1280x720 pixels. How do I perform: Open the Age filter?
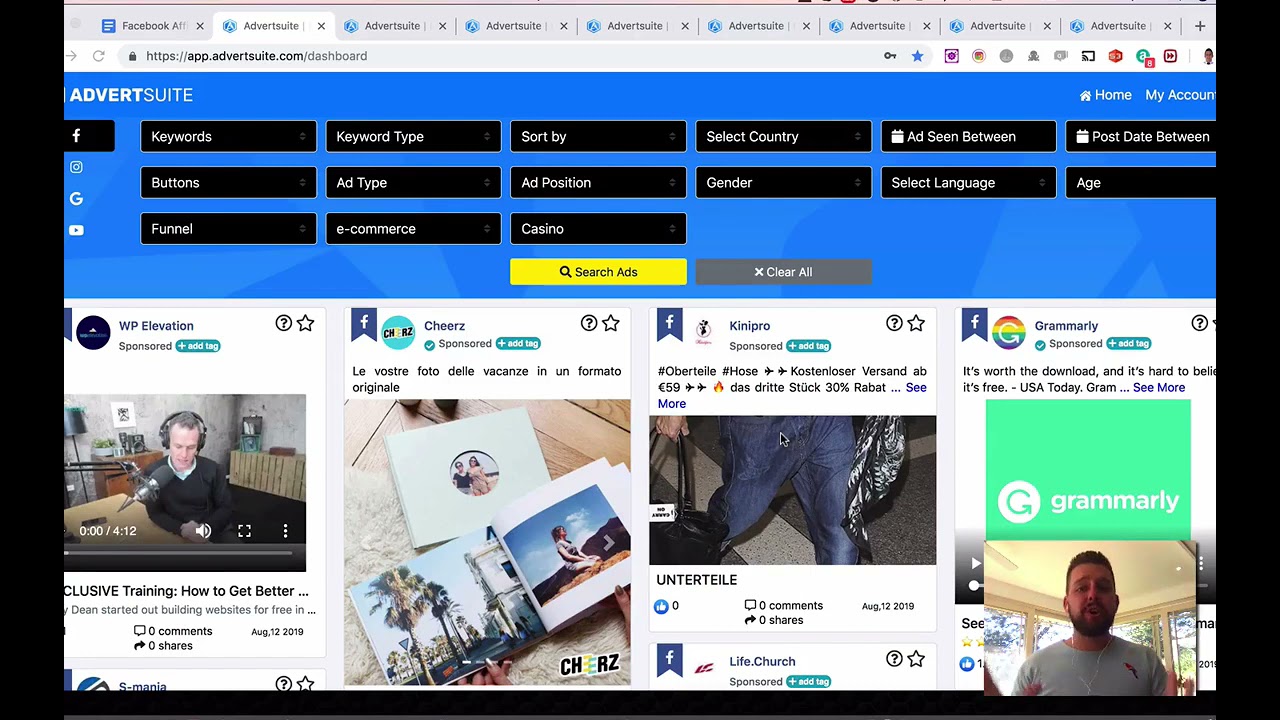(x=1141, y=183)
